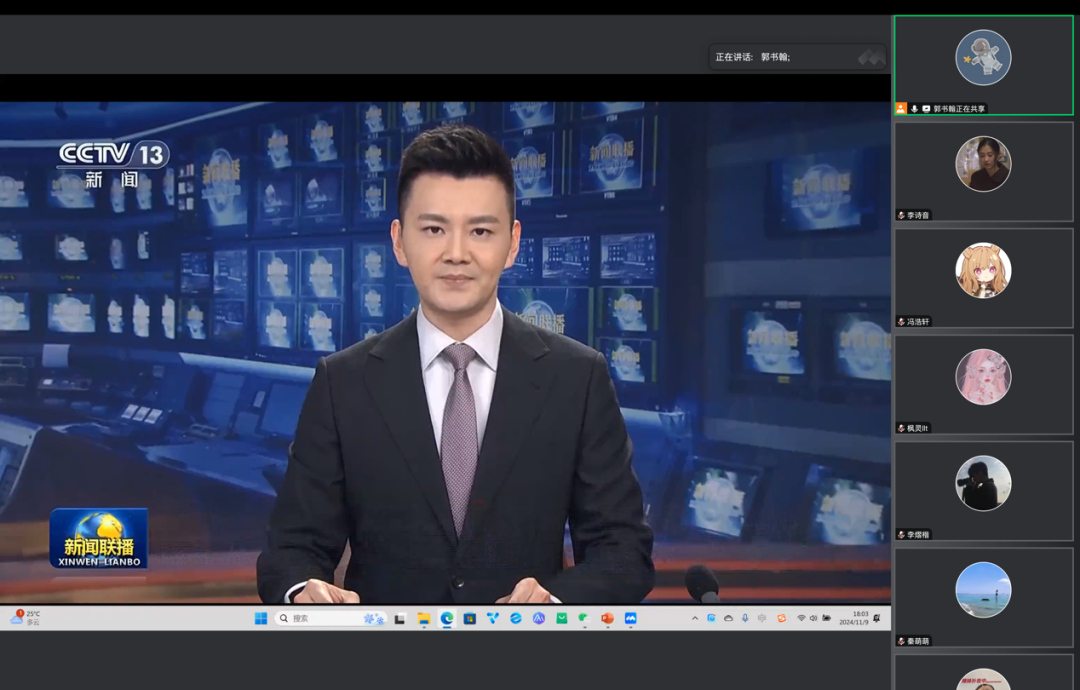
Task: Click the screen share icon on 郭书翰's tile
Action: [926, 109]
